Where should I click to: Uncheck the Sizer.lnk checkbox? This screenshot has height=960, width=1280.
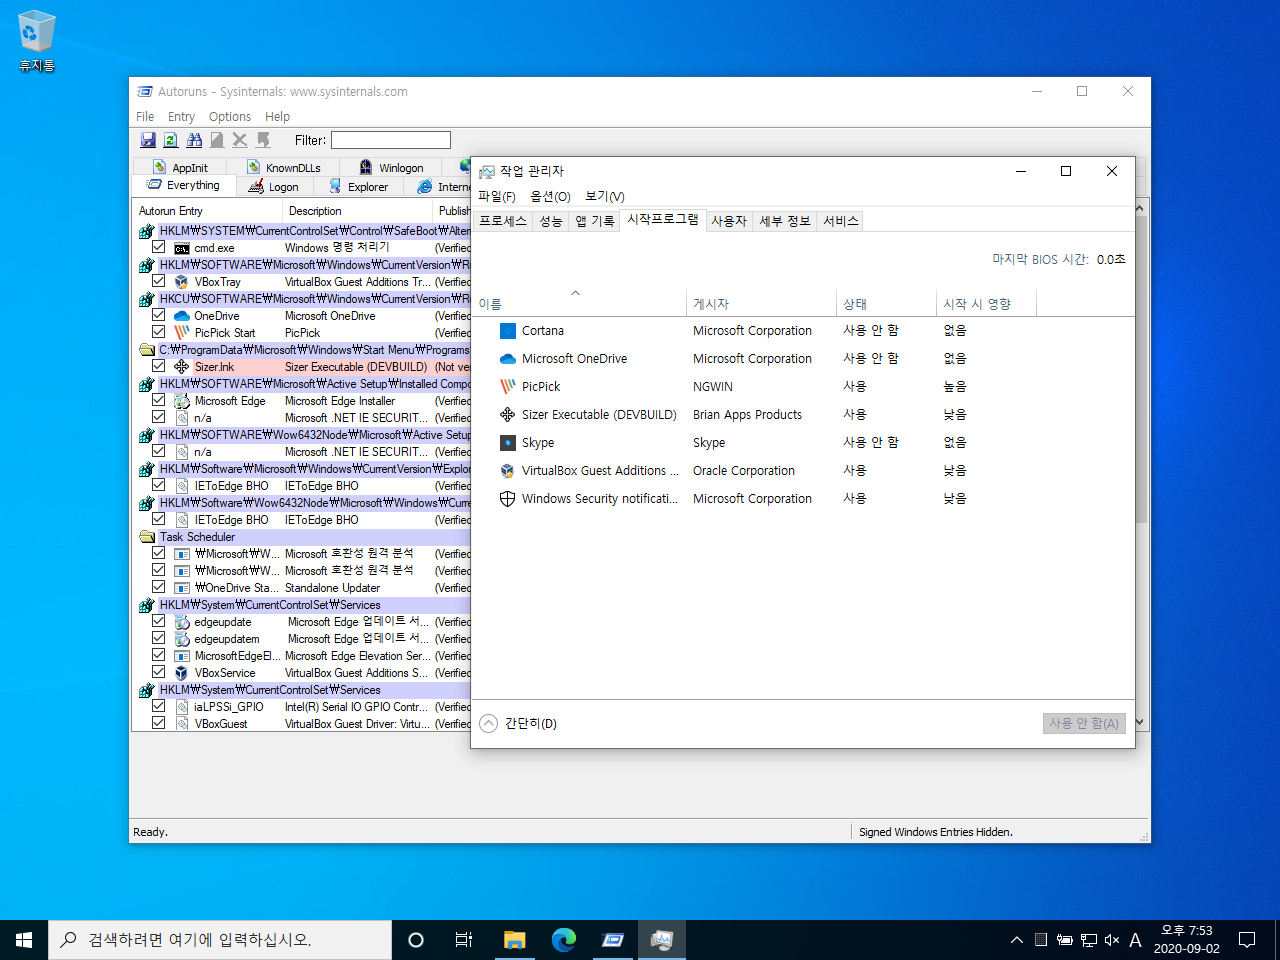pos(158,366)
